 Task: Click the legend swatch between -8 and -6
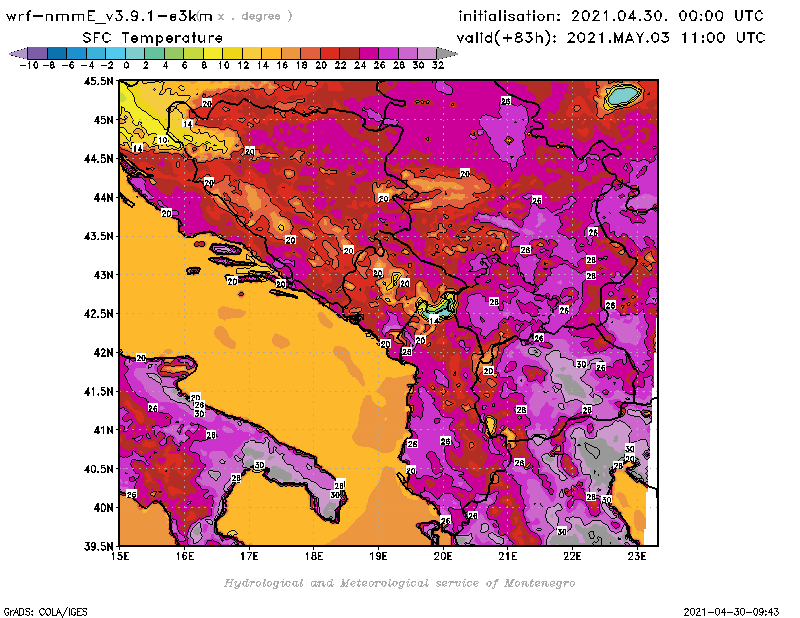[57, 53]
